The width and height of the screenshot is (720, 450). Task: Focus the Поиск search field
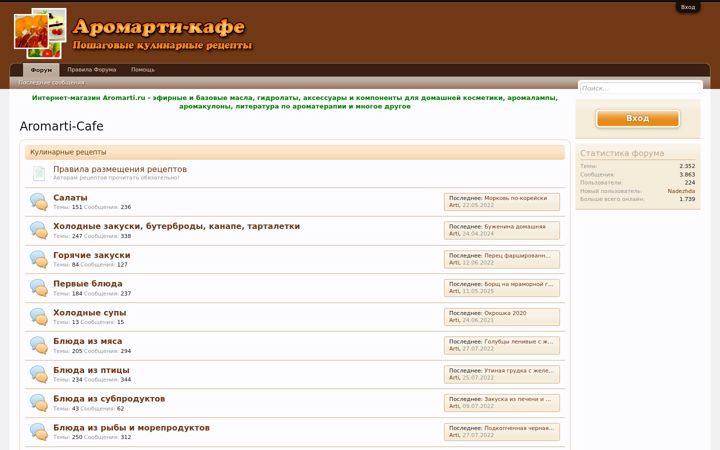(x=641, y=88)
